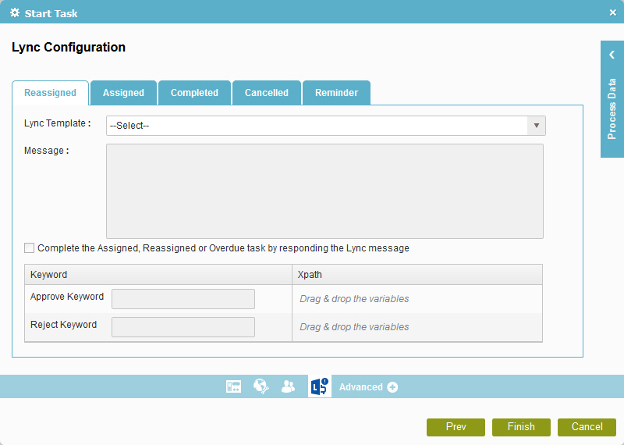Click the Approve Keyword input field
The image size is (624, 445).
(183, 299)
